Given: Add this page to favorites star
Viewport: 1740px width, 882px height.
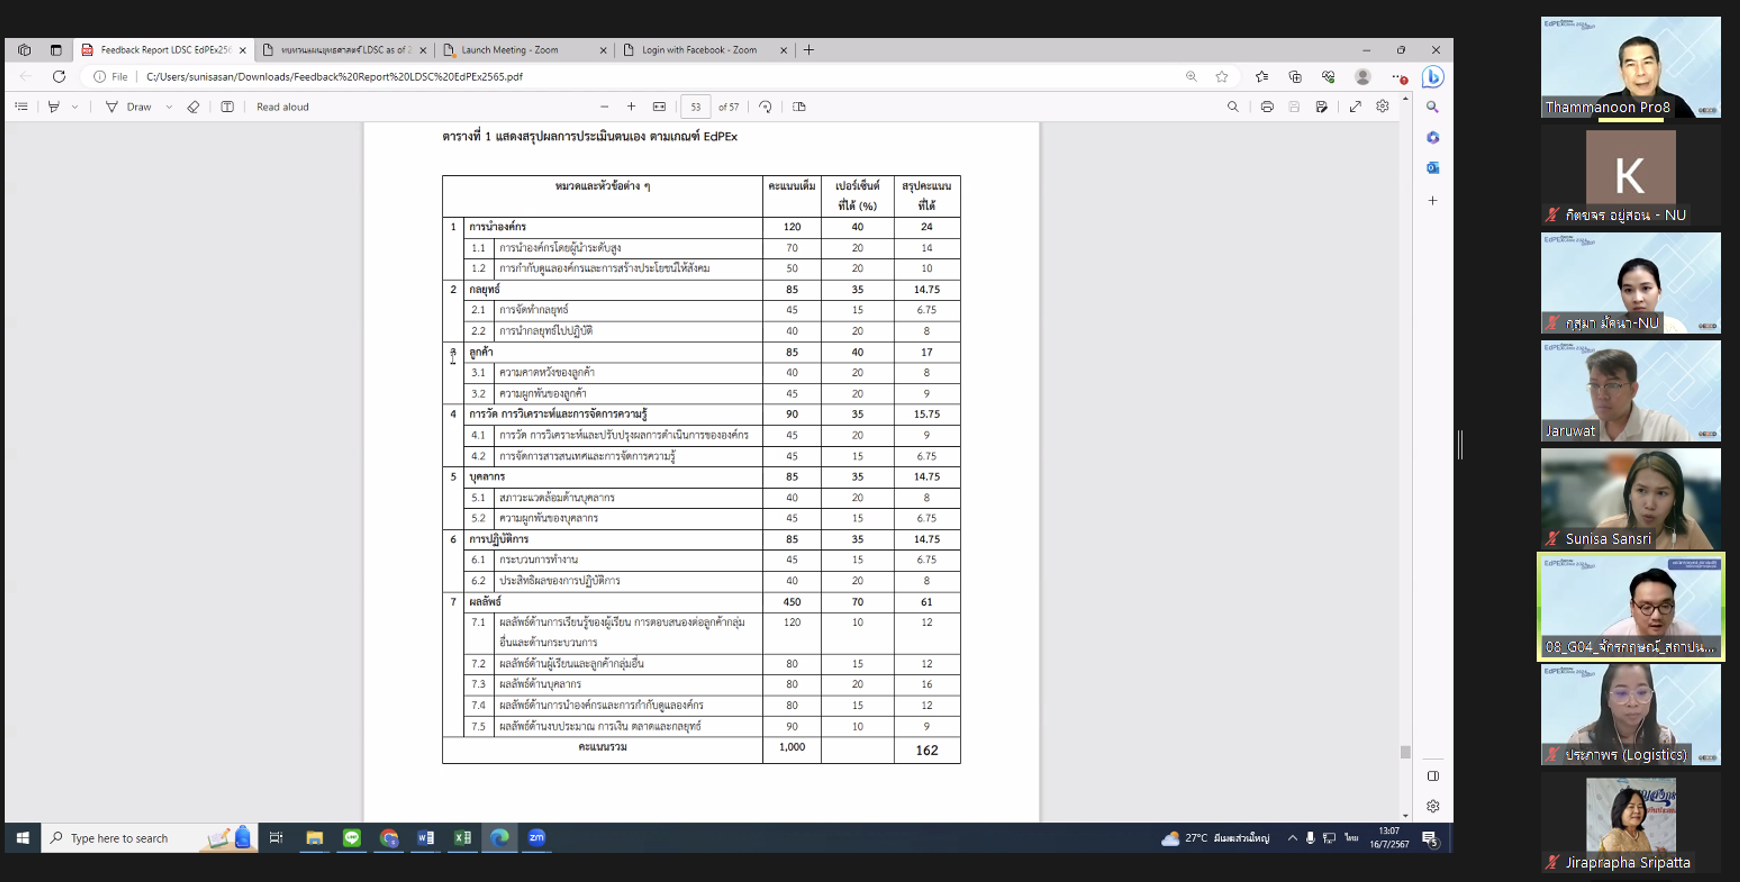Looking at the screenshot, I should 1222,77.
